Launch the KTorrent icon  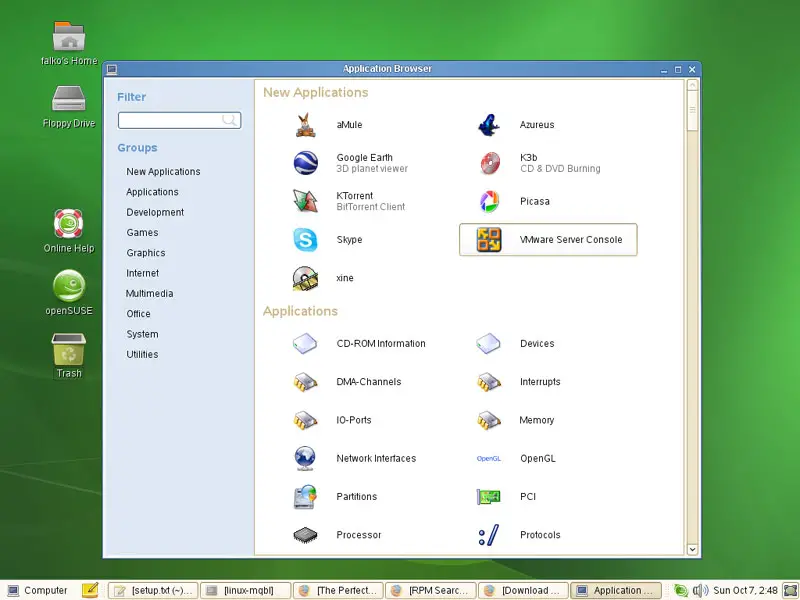305,201
